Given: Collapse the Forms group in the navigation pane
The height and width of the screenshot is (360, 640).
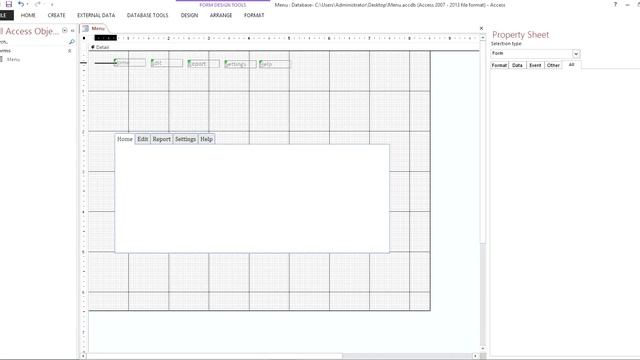Looking at the screenshot, I should (x=69, y=51).
